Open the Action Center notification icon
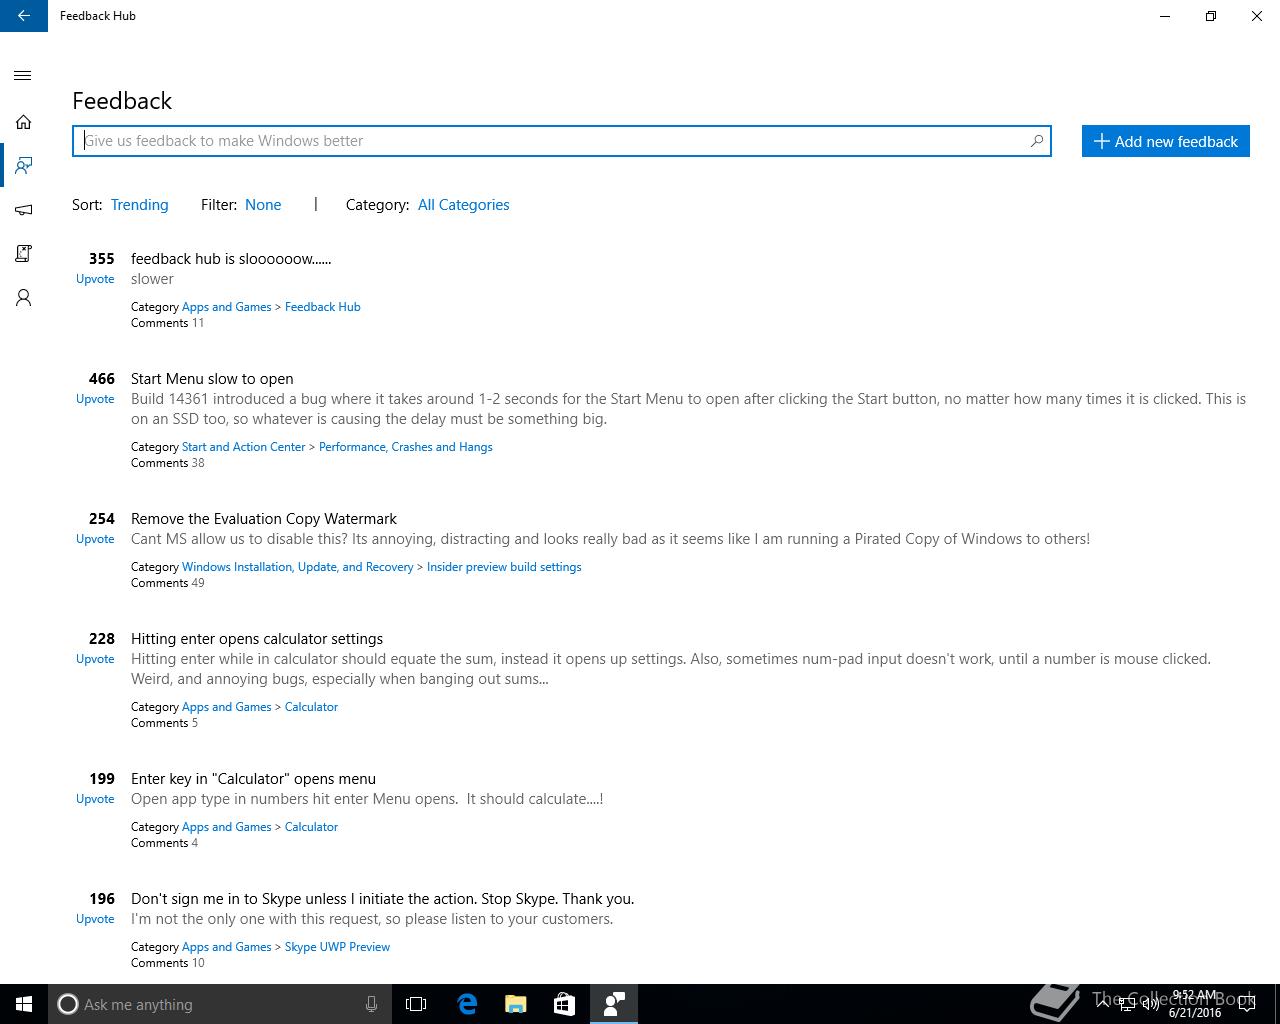Viewport: 1280px width, 1024px height. click(x=1247, y=1004)
